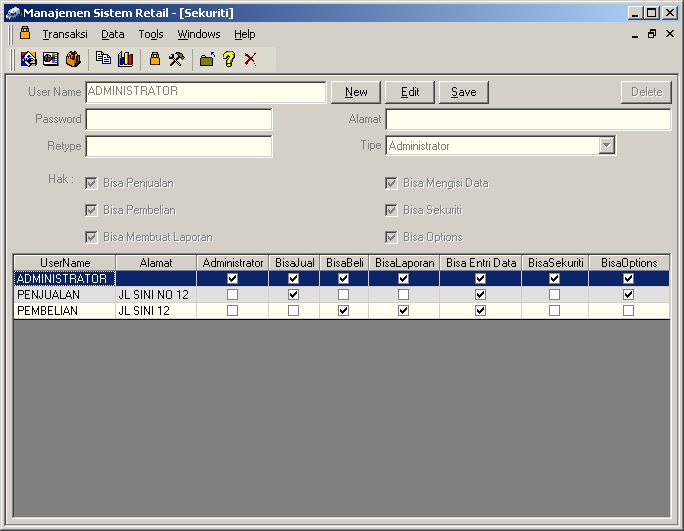Toggle BisaOptions checkbox for PEMBELIAN row
Viewport: 684px width, 531px height.
click(x=628, y=311)
